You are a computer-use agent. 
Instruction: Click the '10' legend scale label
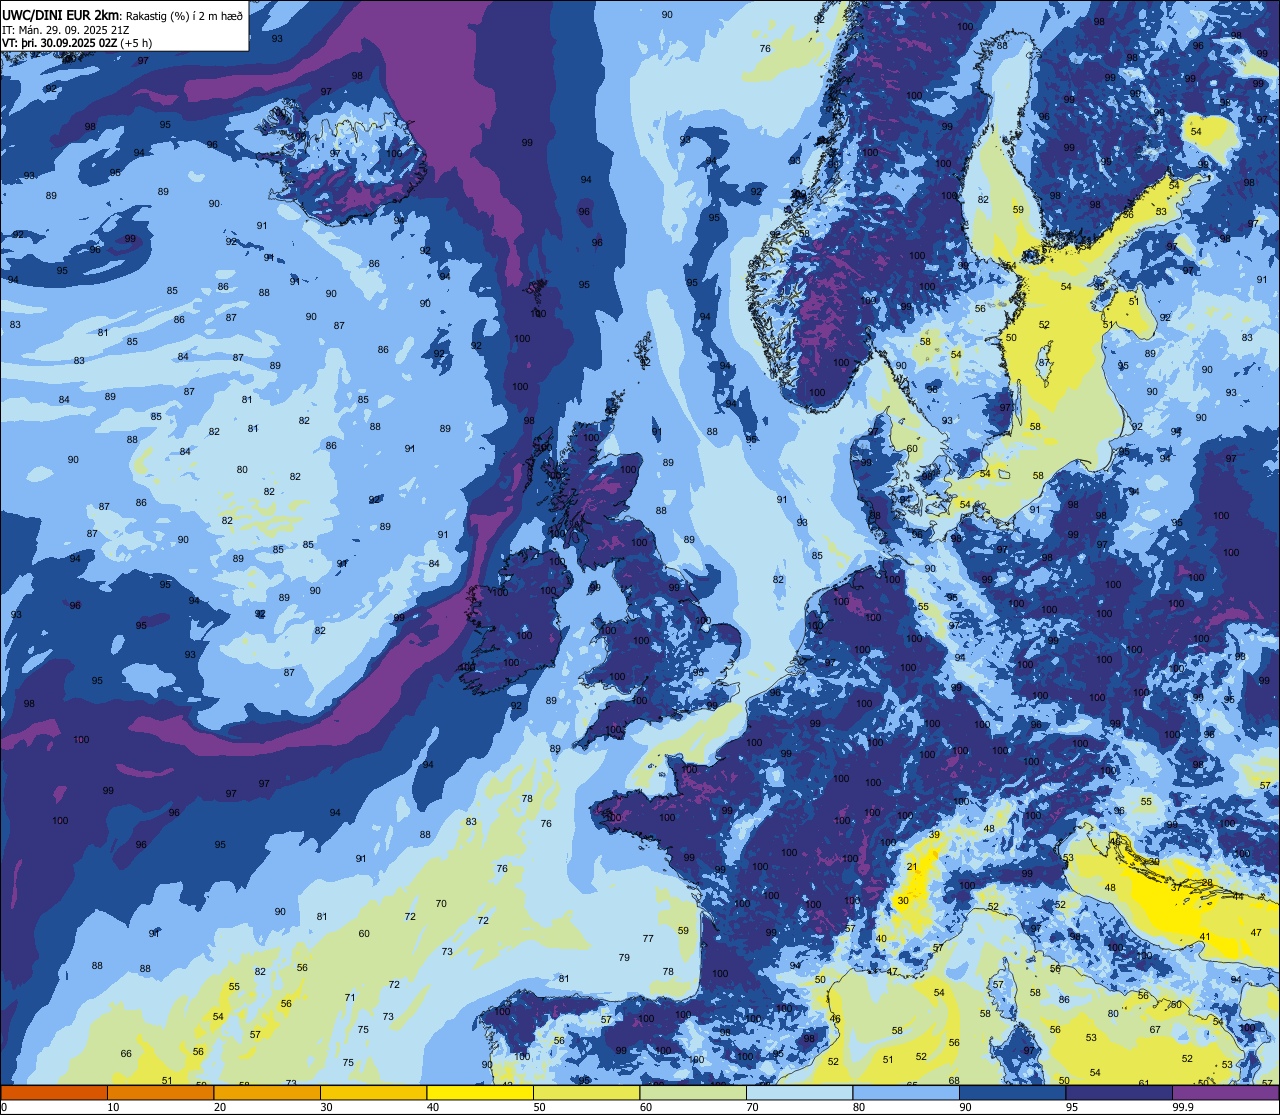(113, 1107)
